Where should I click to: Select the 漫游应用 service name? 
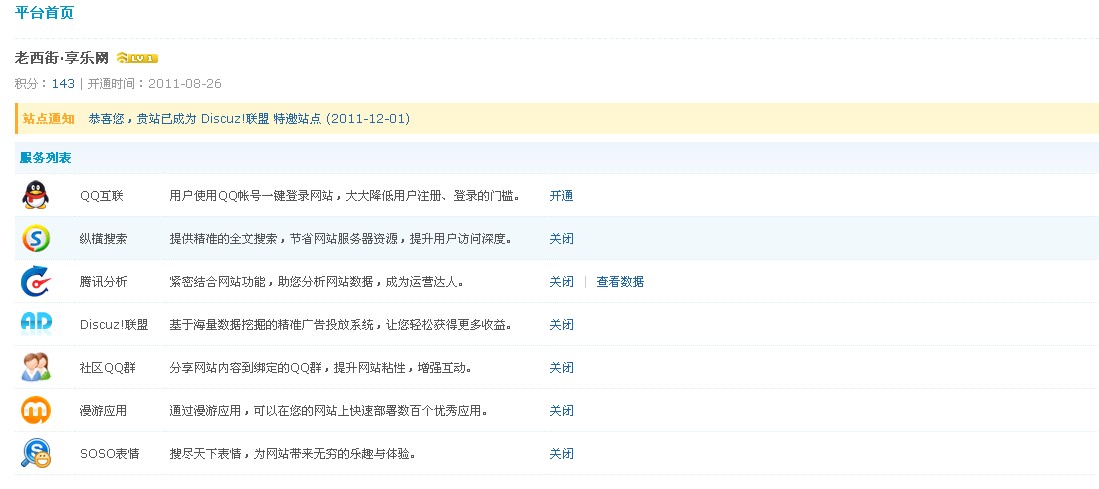click(104, 411)
